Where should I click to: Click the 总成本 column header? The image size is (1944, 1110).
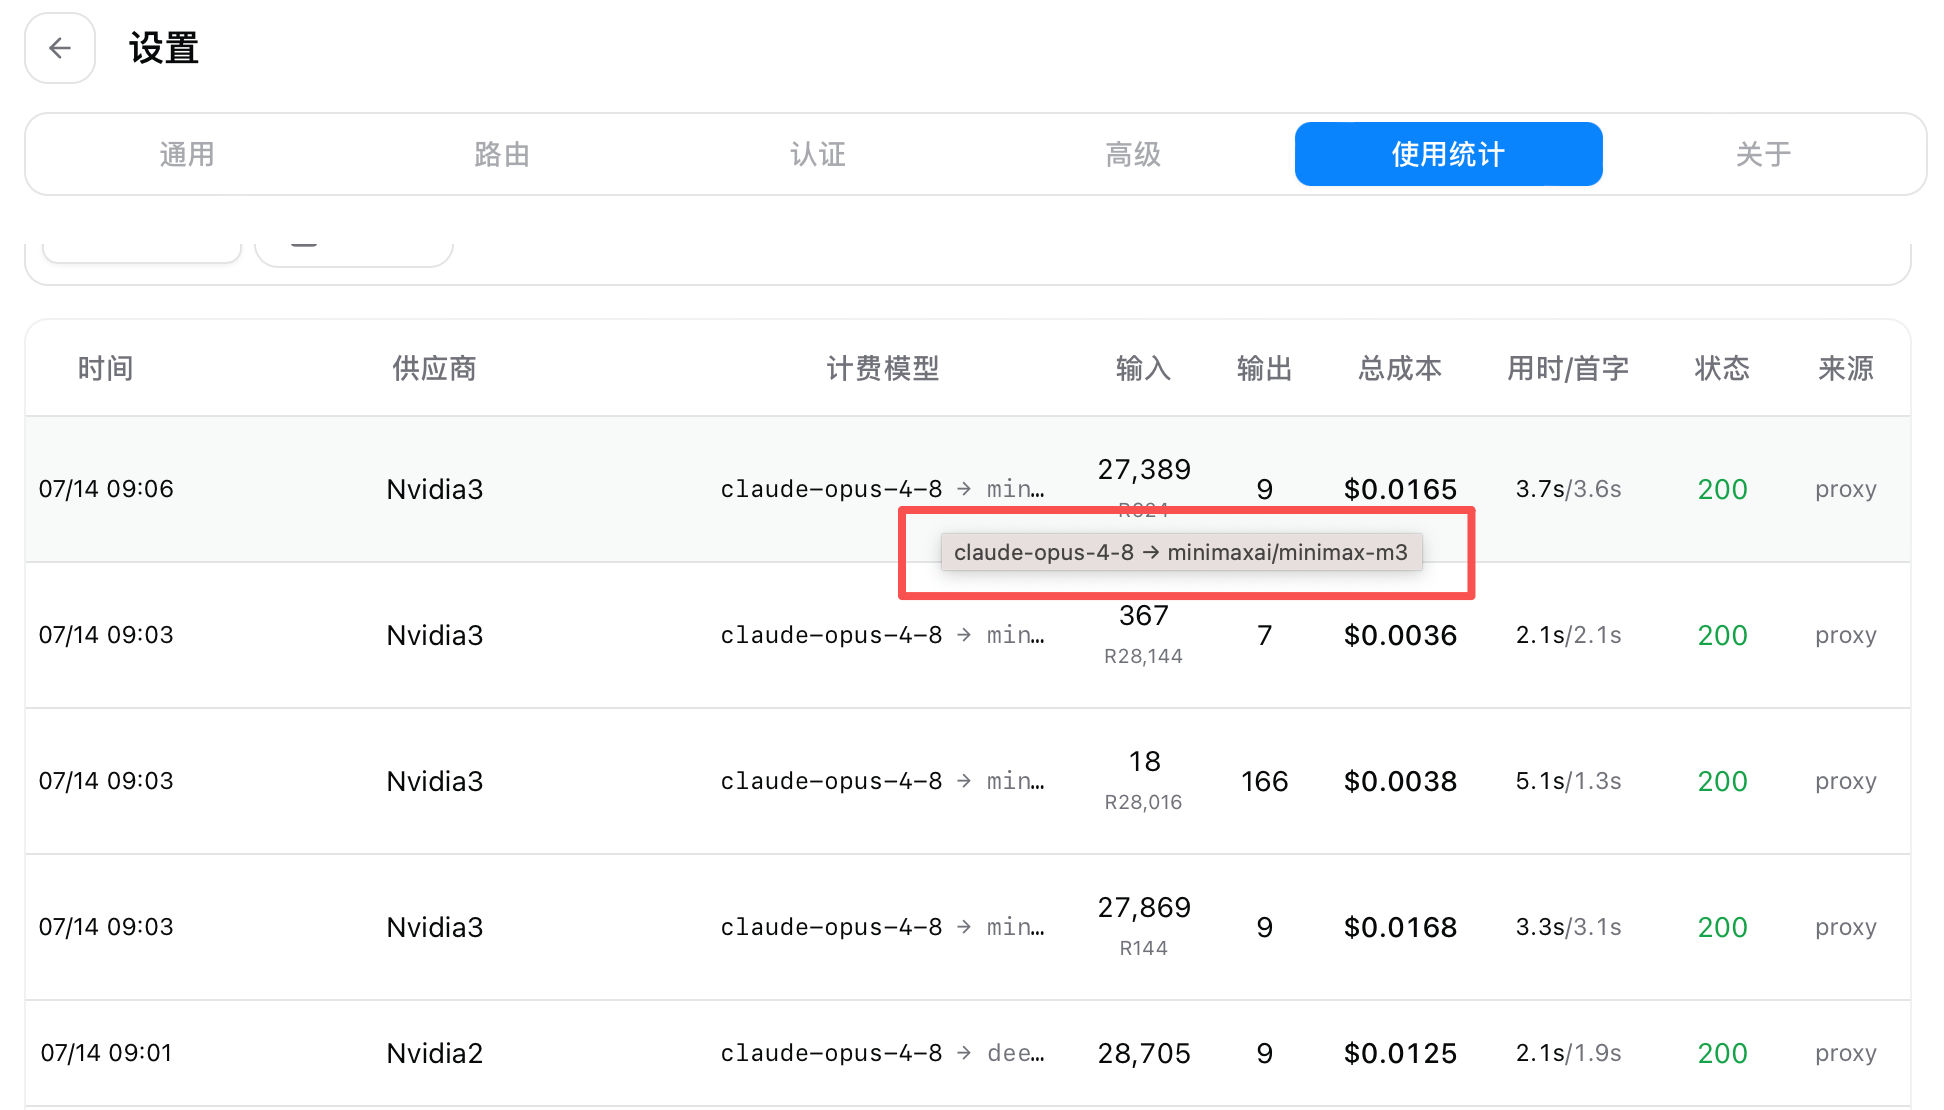(1400, 368)
